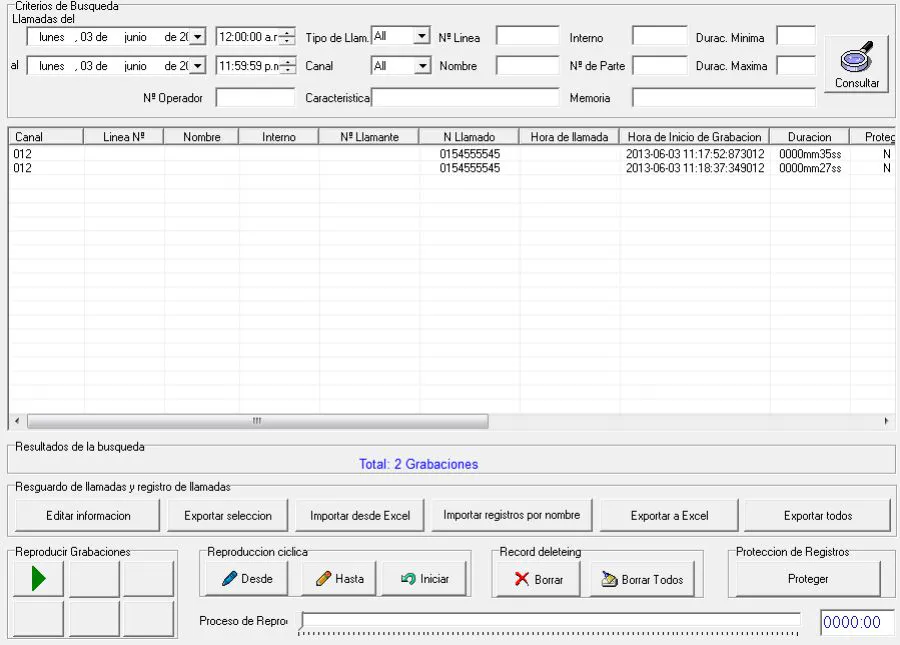Image resolution: width=900 pixels, height=645 pixels.
Task: Increase the start time spinner value
Action: coord(287,33)
